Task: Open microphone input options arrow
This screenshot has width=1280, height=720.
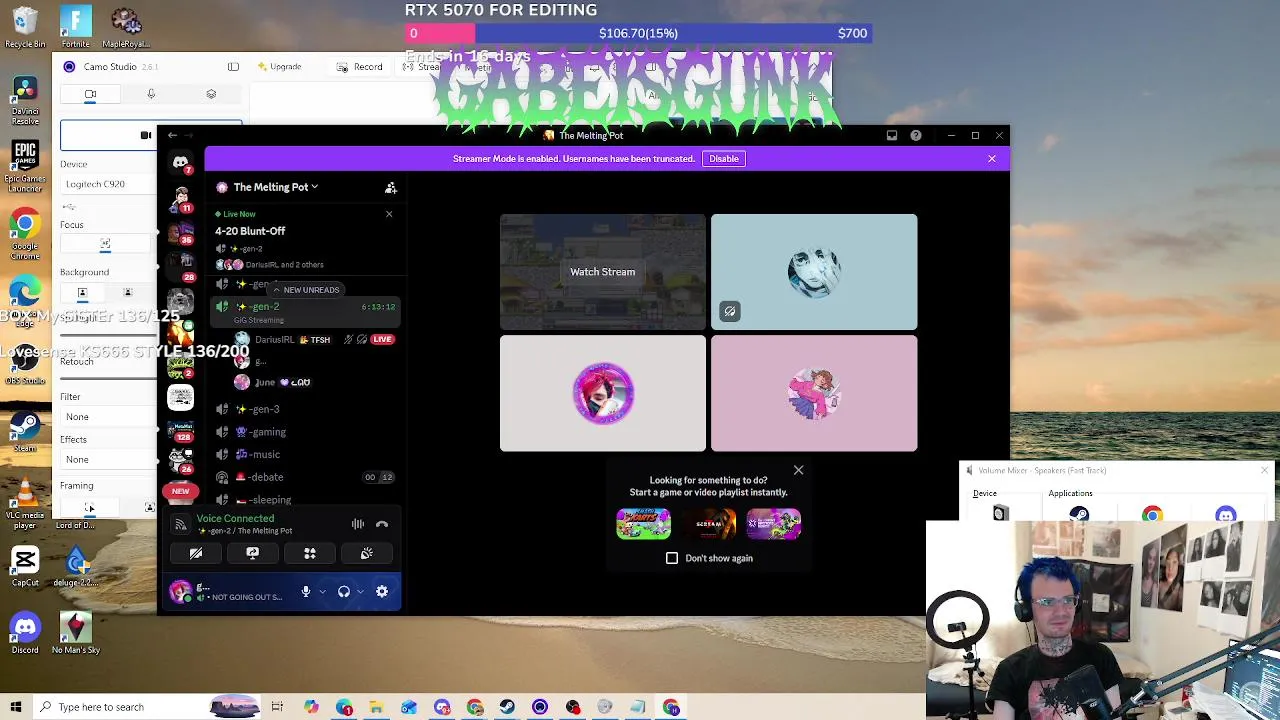Action: 322,592
